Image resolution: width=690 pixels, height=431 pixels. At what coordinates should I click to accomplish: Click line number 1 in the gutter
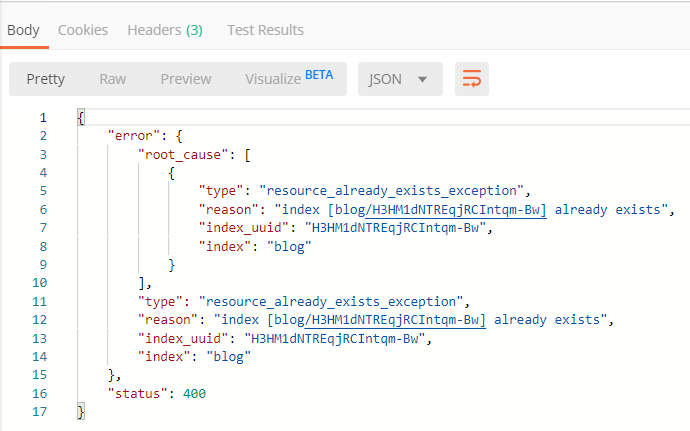(42, 118)
